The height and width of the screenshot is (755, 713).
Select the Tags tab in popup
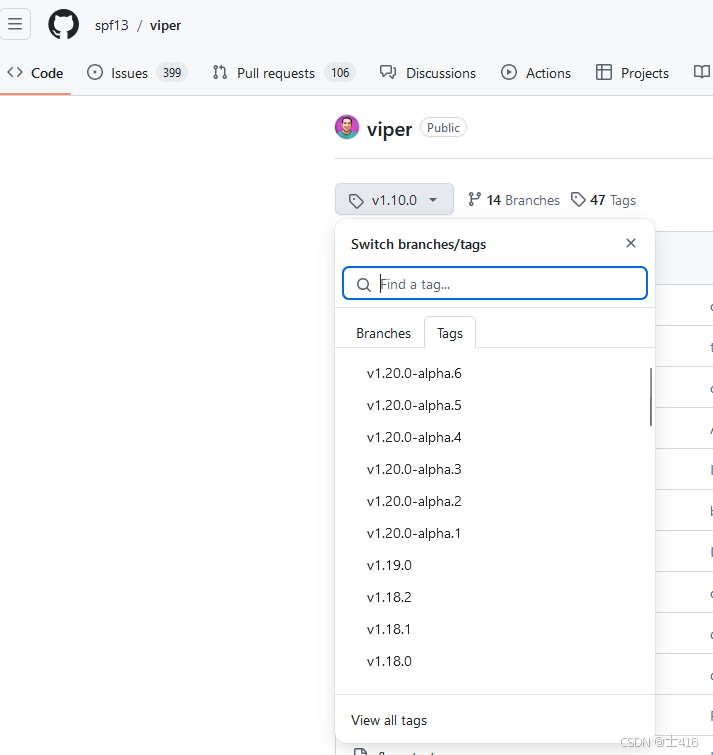tap(450, 333)
